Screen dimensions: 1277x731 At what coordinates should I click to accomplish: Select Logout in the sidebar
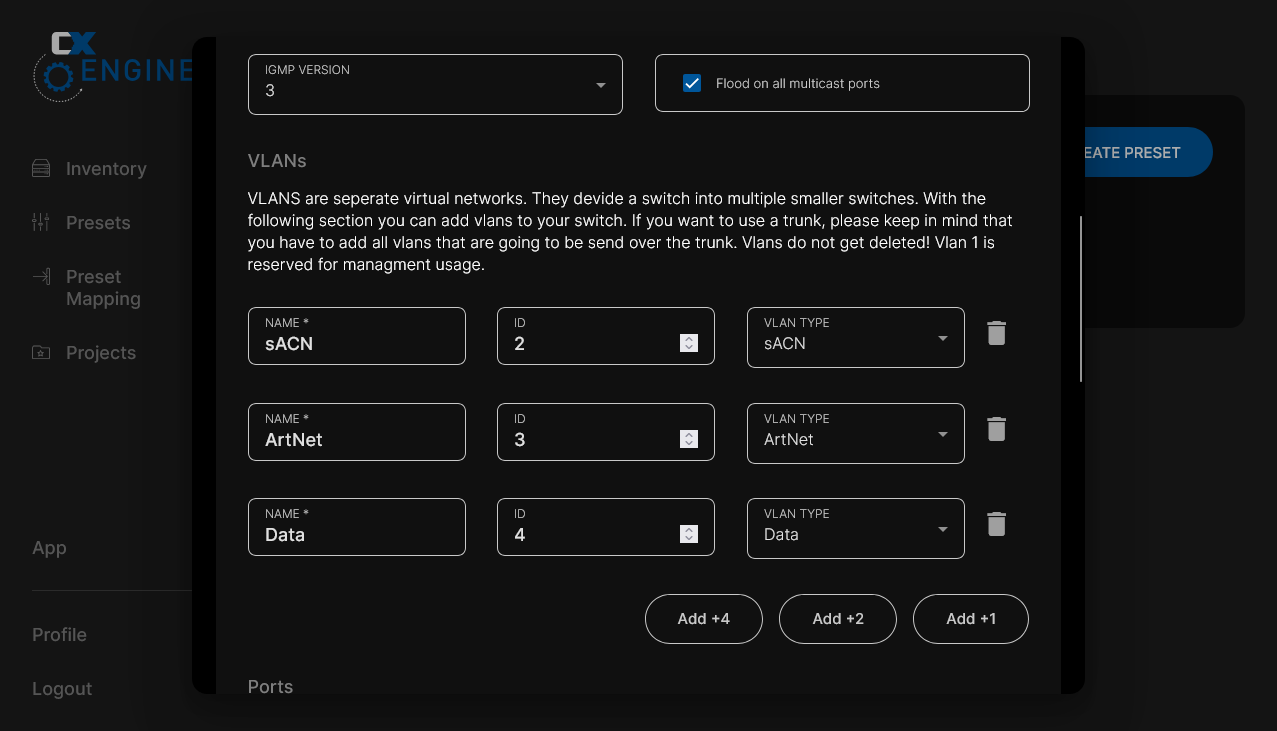pyautogui.click(x=62, y=689)
